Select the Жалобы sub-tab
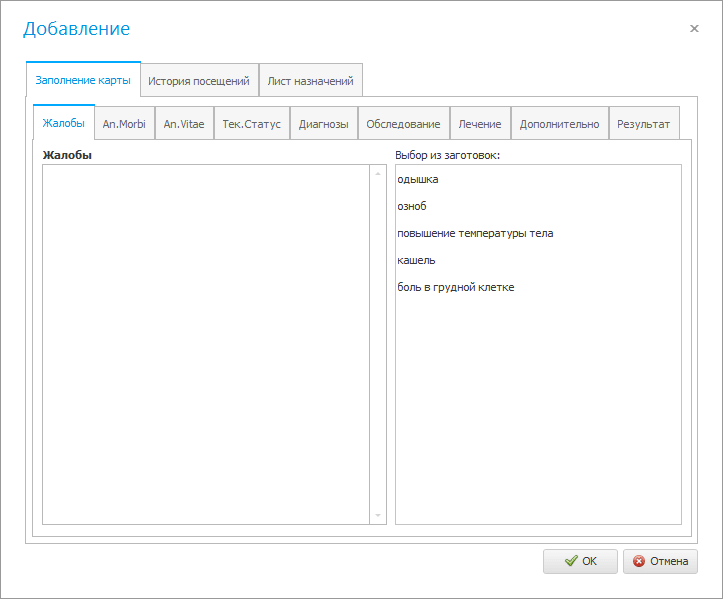This screenshot has width=723, height=599. click(64, 123)
